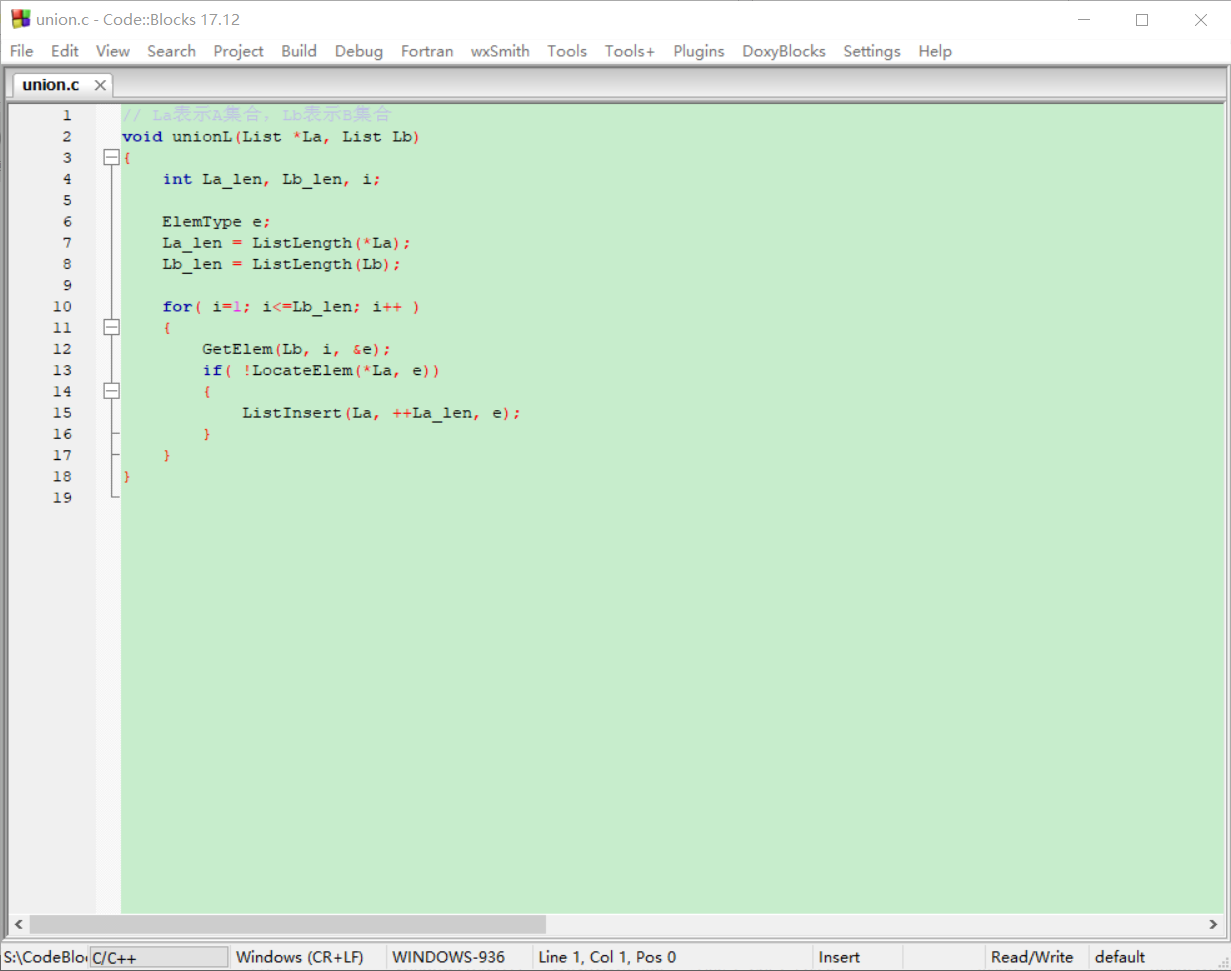
Task: Open the Project menu
Action: [238, 51]
